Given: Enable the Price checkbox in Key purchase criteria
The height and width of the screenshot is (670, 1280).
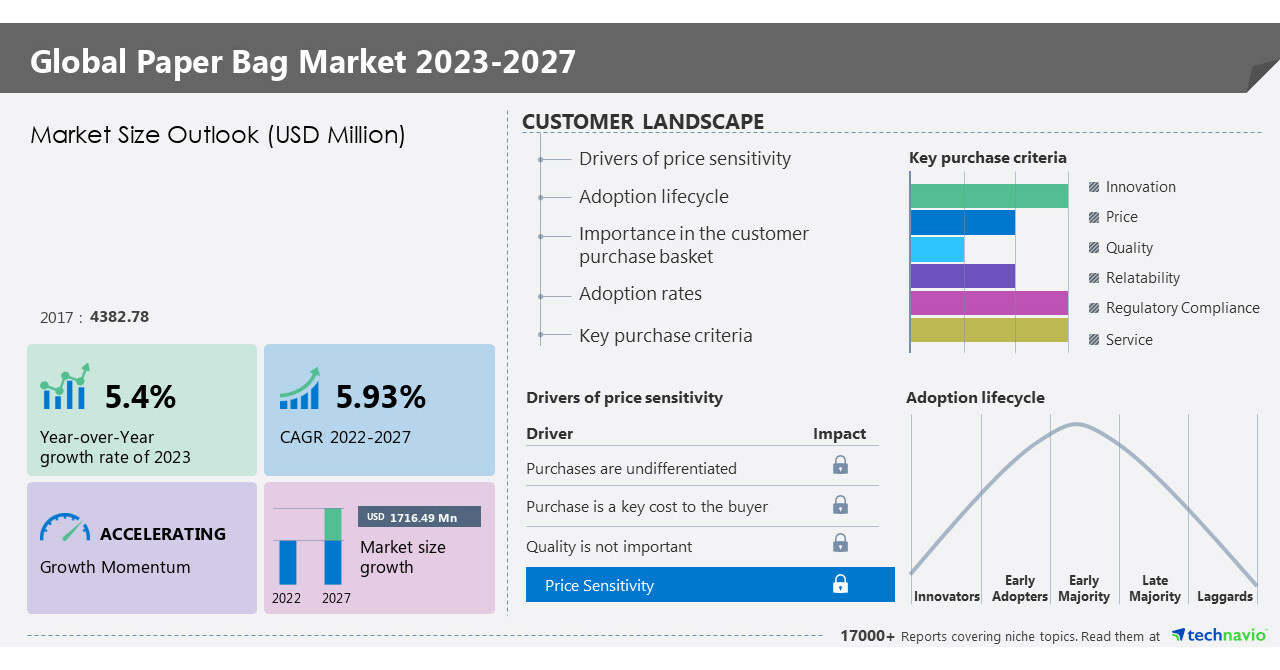Looking at the screenshot, I should [1093, 217].
